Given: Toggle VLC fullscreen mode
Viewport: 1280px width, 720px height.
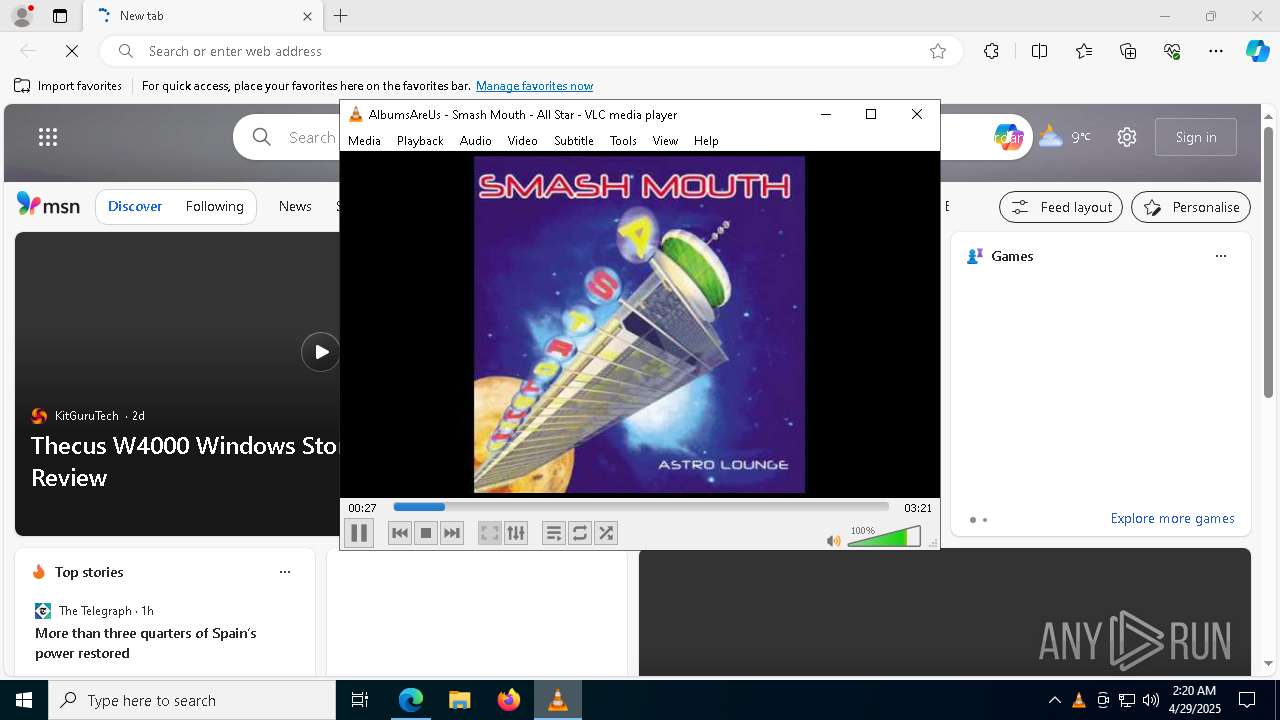Looking at the screenshot, I should click(489, 533).
